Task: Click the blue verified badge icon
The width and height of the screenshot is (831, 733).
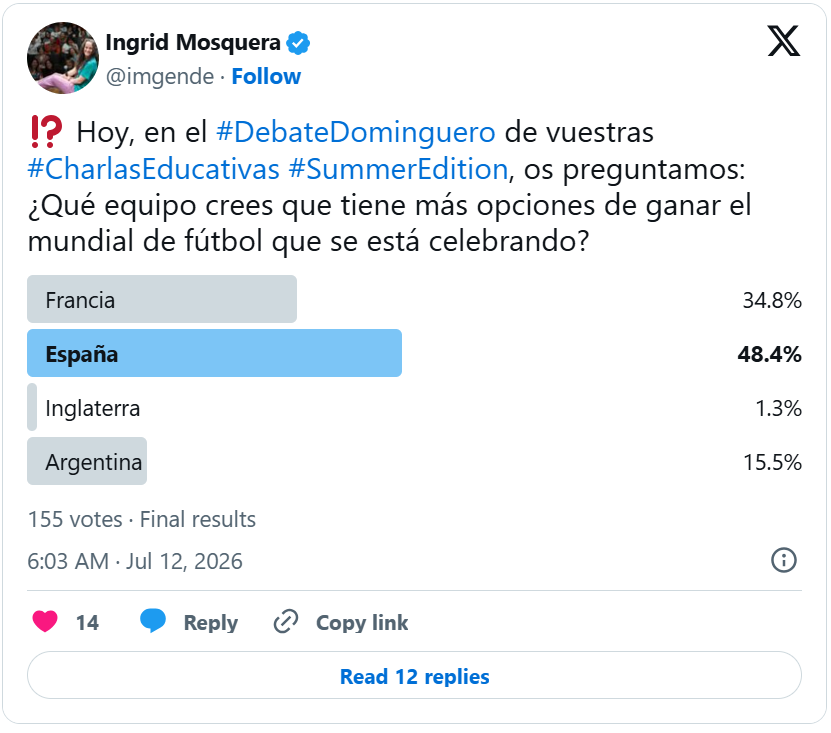Action: pos(298,43)
